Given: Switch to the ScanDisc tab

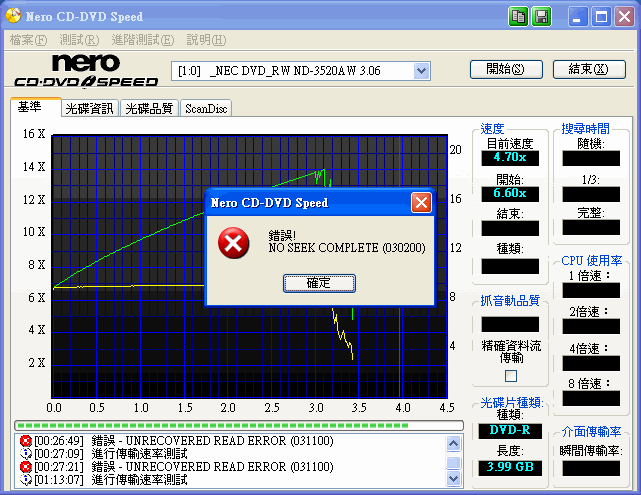Looking at the screenshot, I should click(206, 108).
